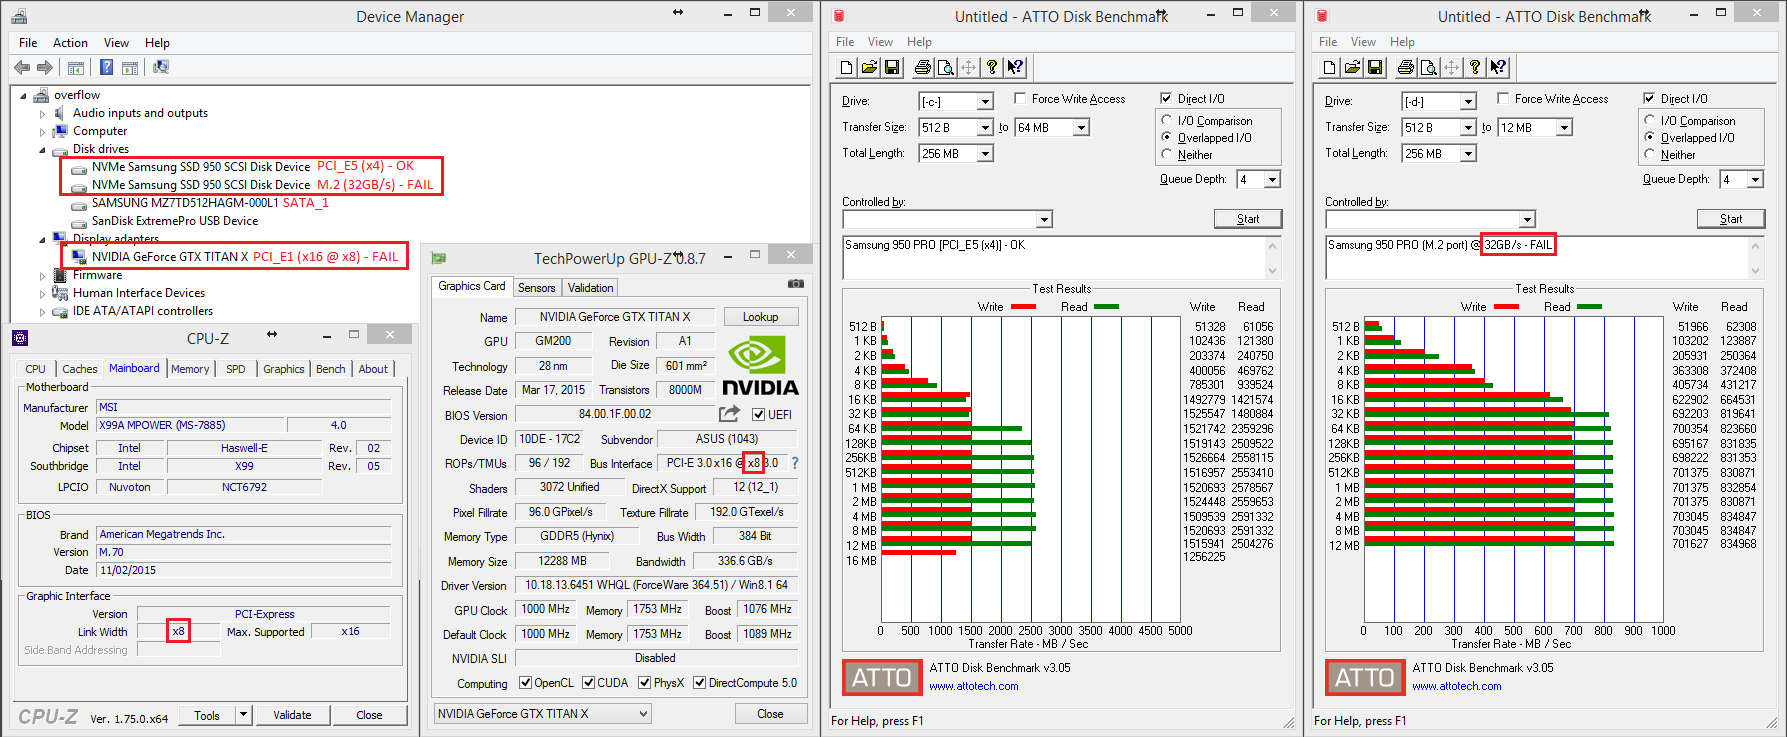Click Validate button in CPU-Z
The height and width of the screenshot is (737, 1787).
click(292, 715)
